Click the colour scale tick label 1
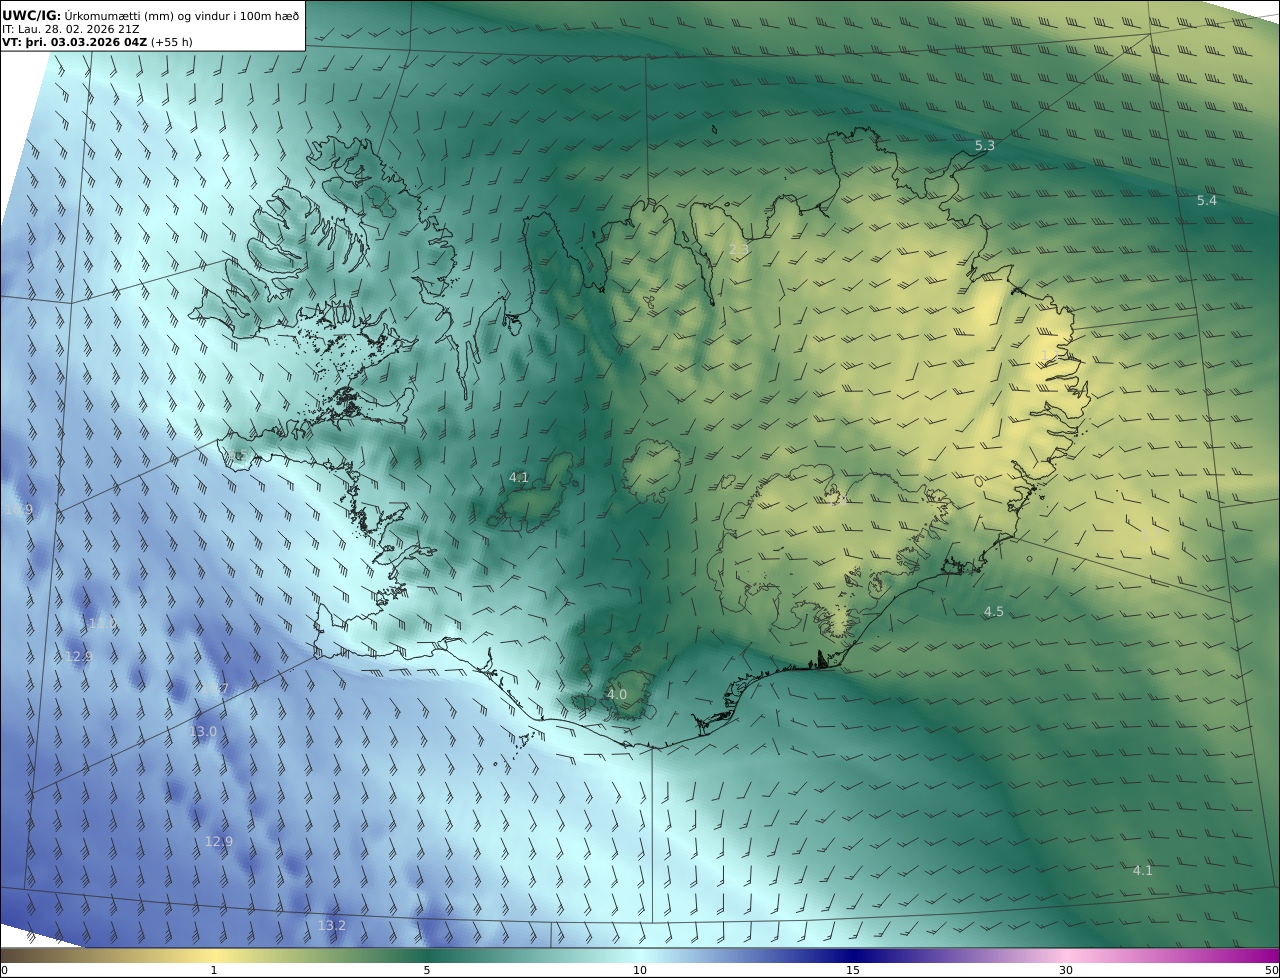1280x978 pixels. [214, 971]
